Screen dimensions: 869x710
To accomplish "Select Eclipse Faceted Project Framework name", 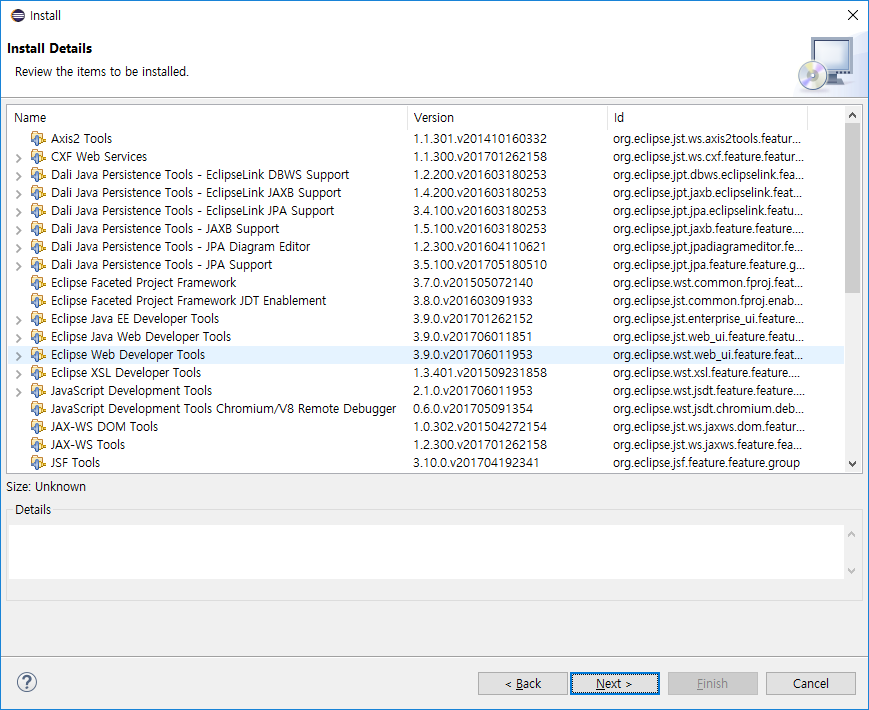I will pos(144,283).
